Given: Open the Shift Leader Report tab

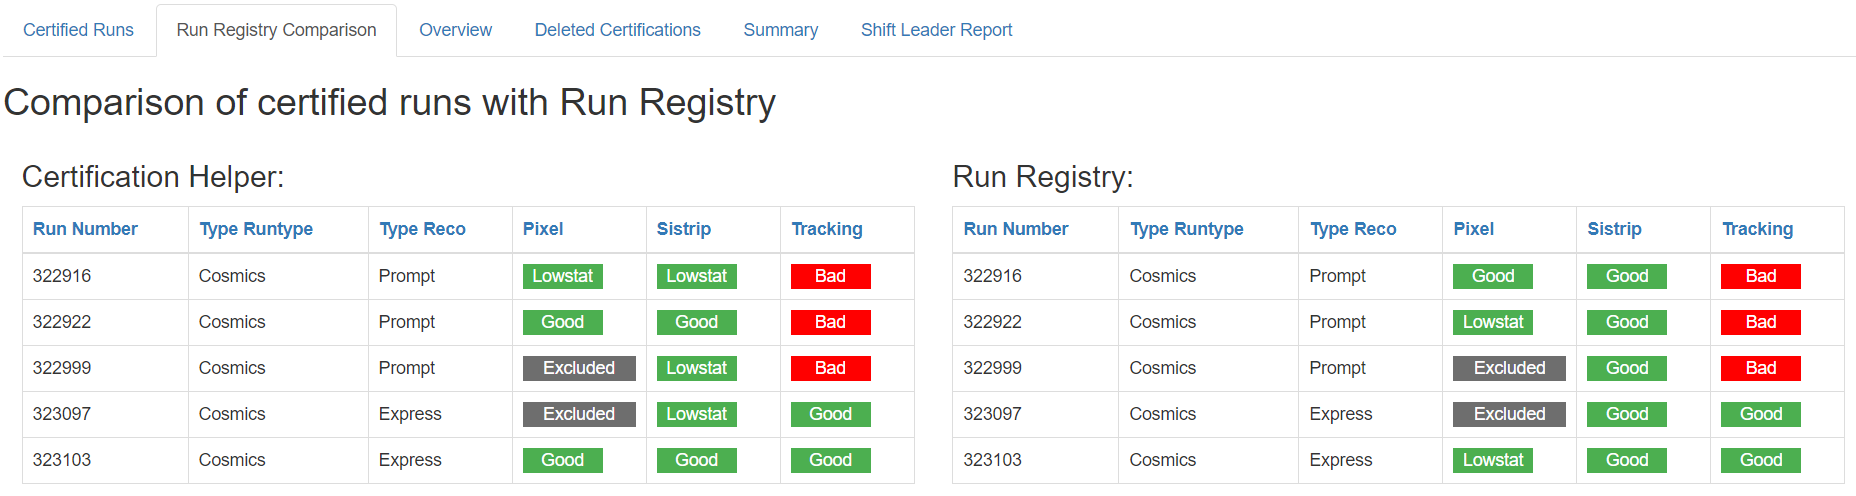Looking at the screenshot, I should [x=936, y=30].
